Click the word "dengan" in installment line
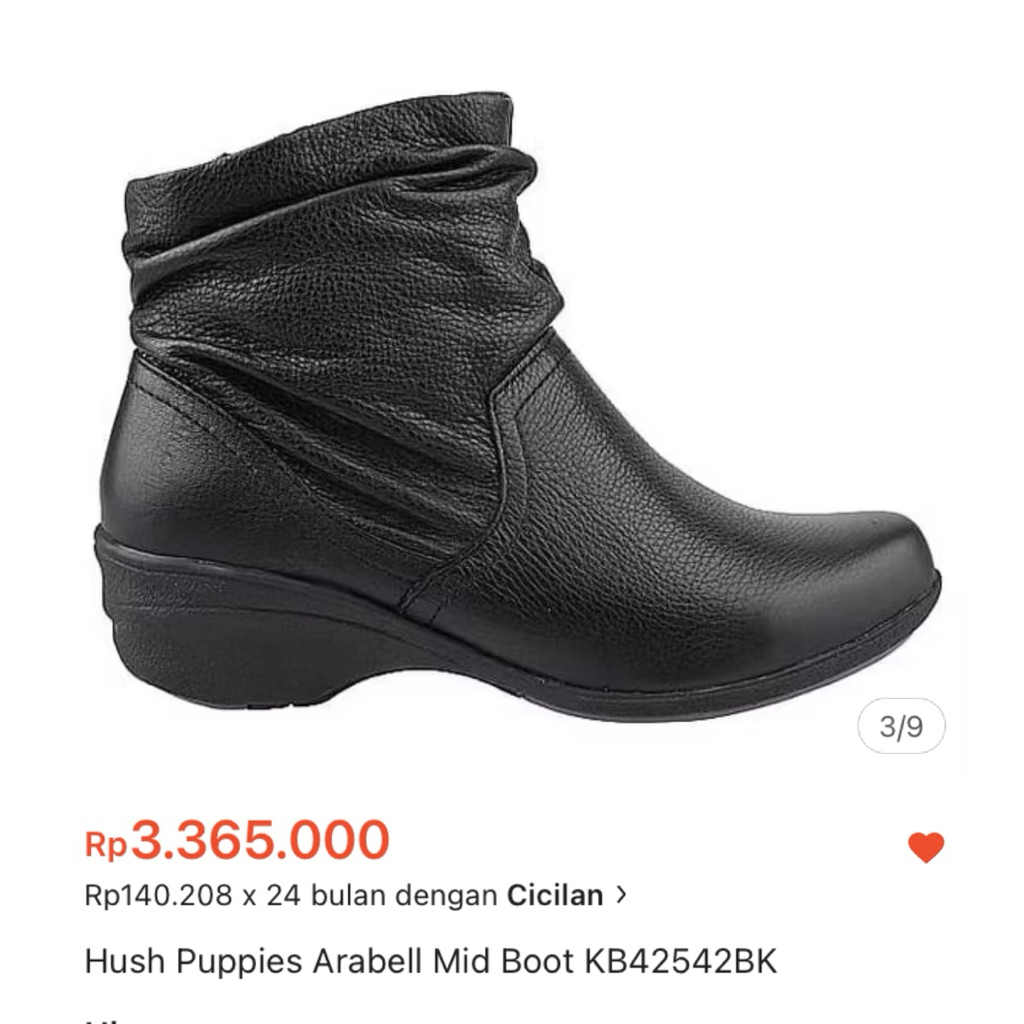 pyautogui.click(x=446, y=896)
